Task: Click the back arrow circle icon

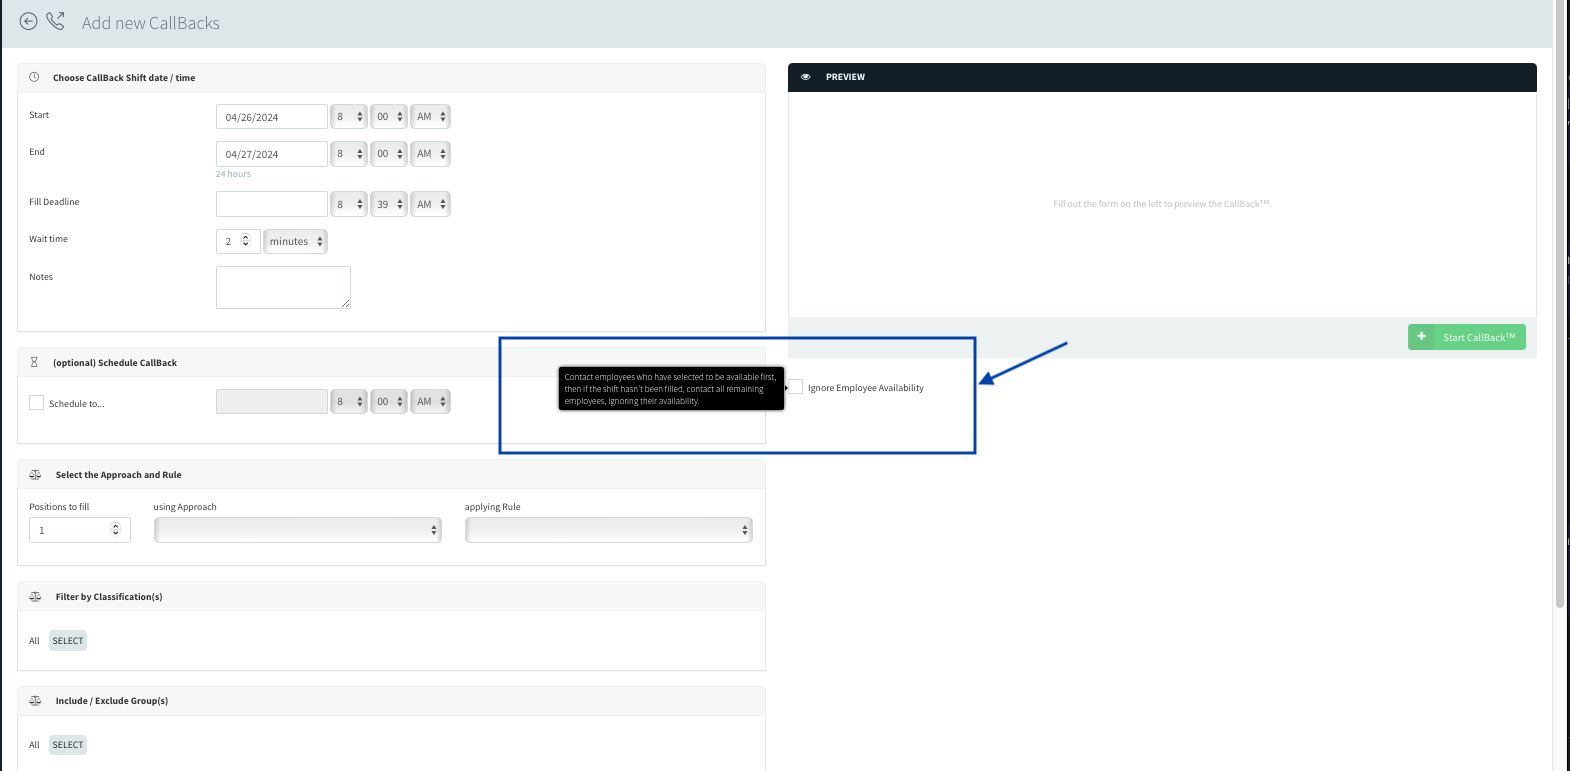Action: [x=28, y=21]
